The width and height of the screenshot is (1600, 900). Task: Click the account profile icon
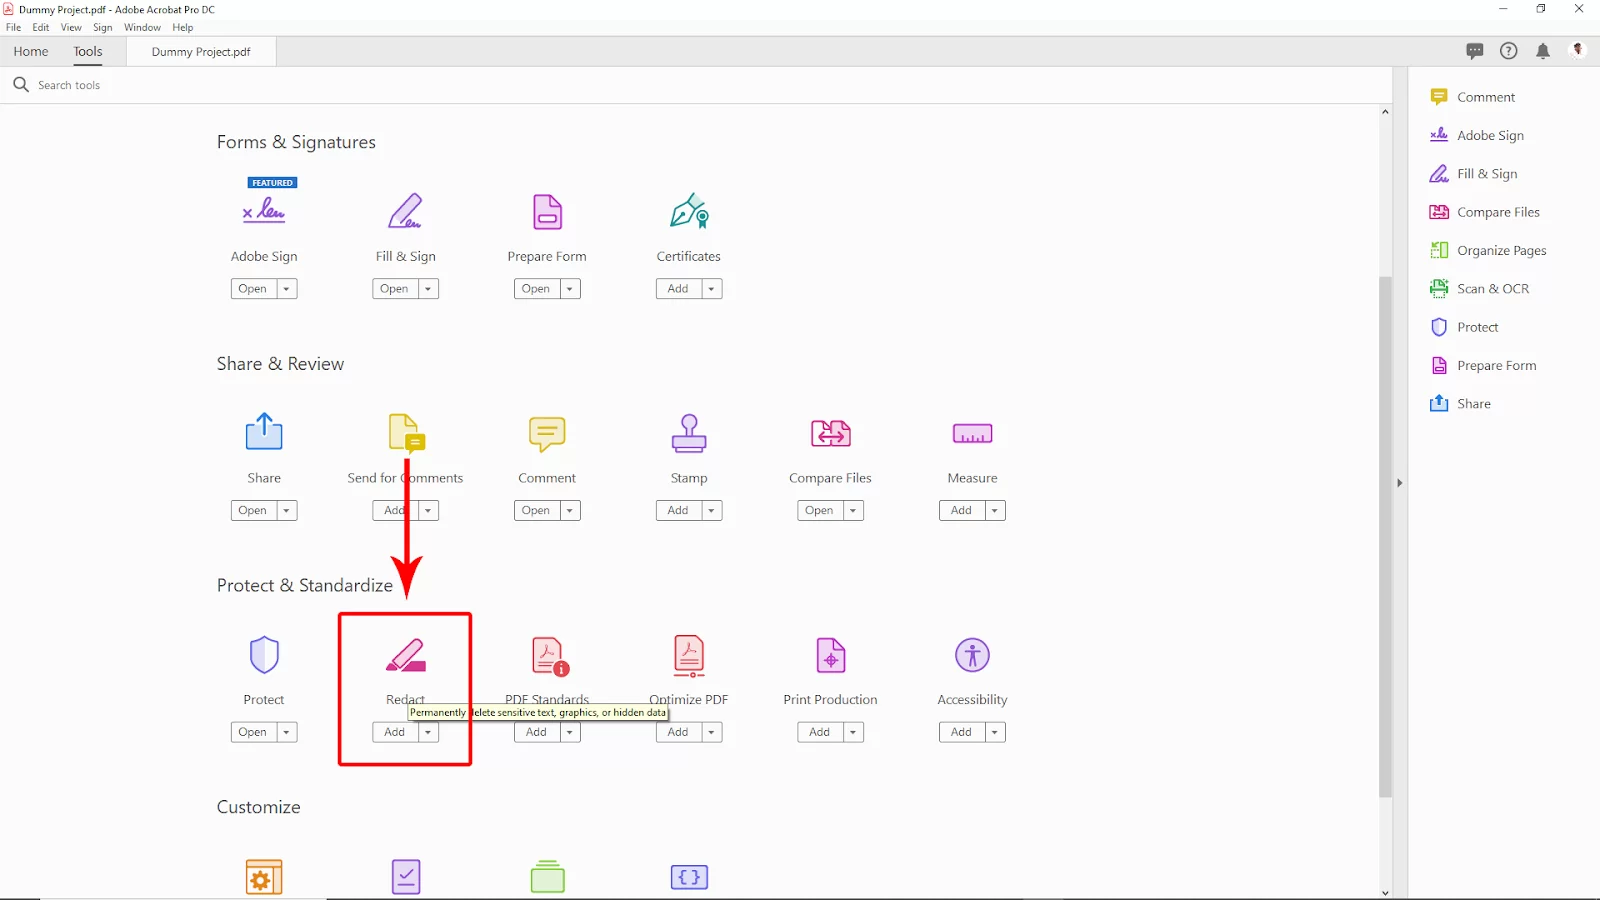click(x=1578, y=50)
